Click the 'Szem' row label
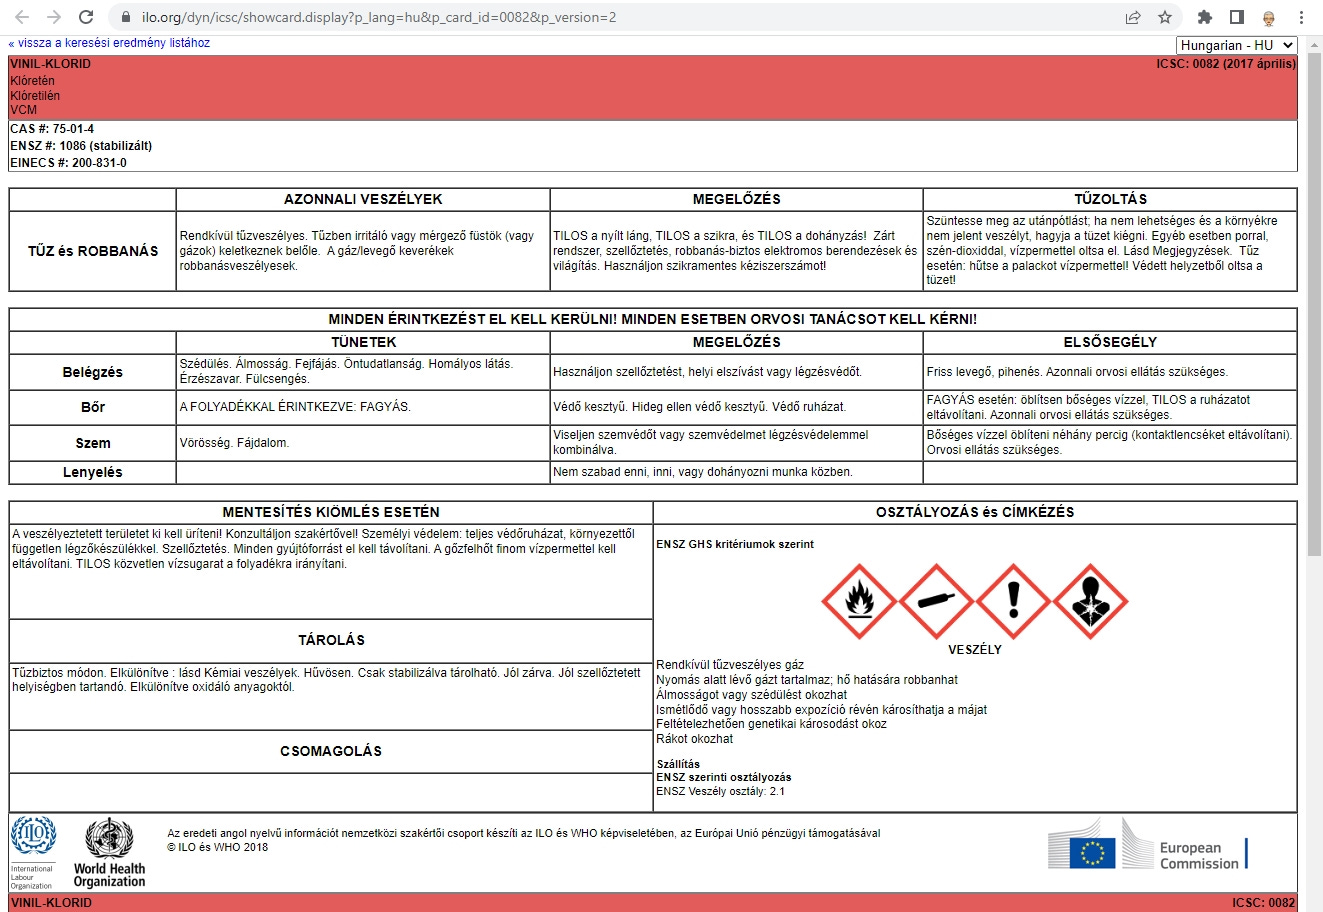 pos(93,443)
